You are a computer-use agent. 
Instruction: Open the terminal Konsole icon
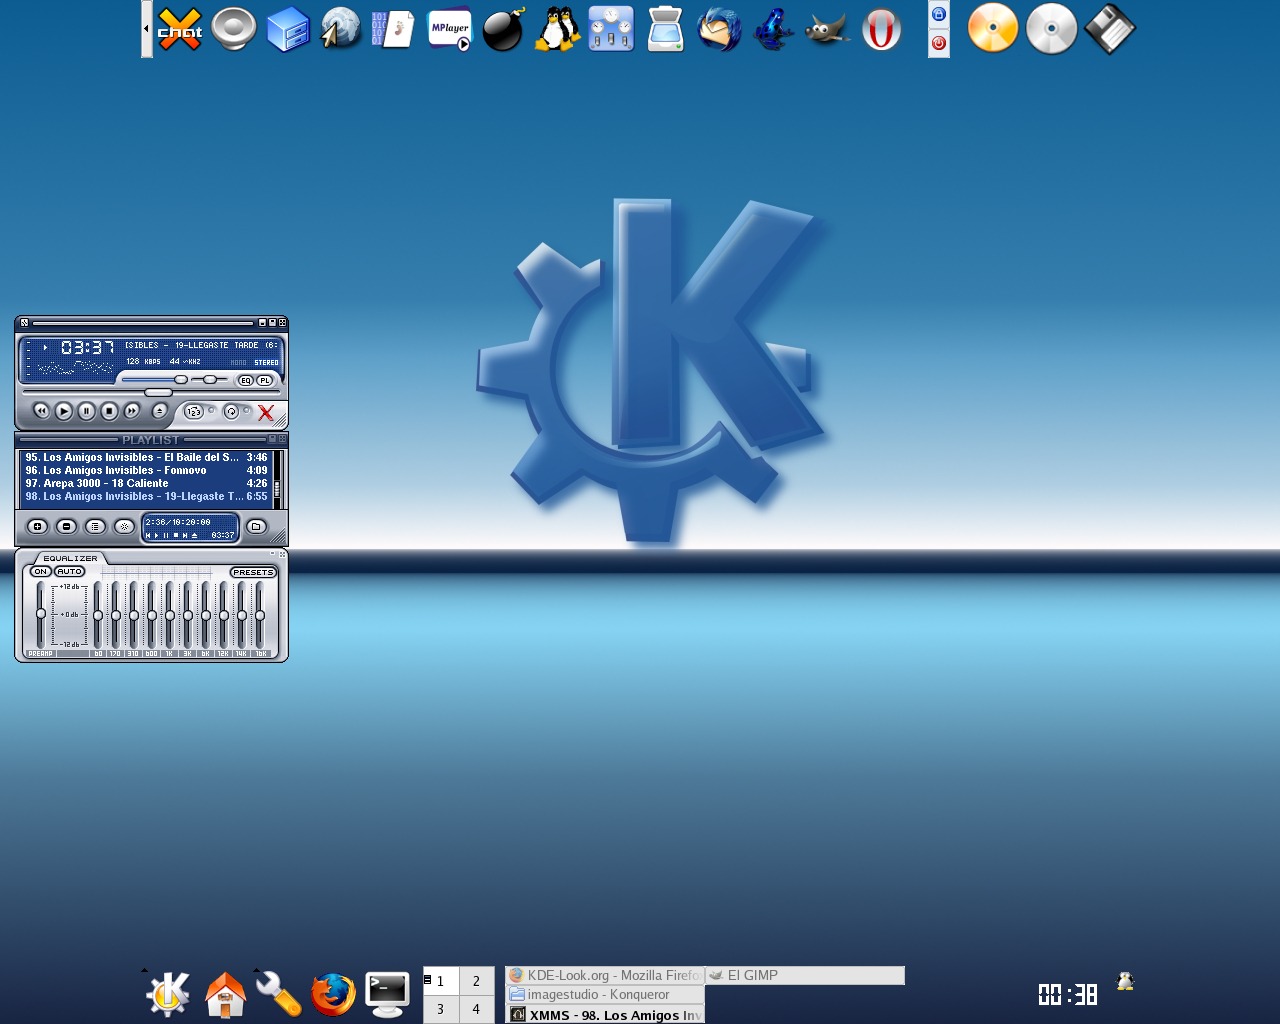387,994
